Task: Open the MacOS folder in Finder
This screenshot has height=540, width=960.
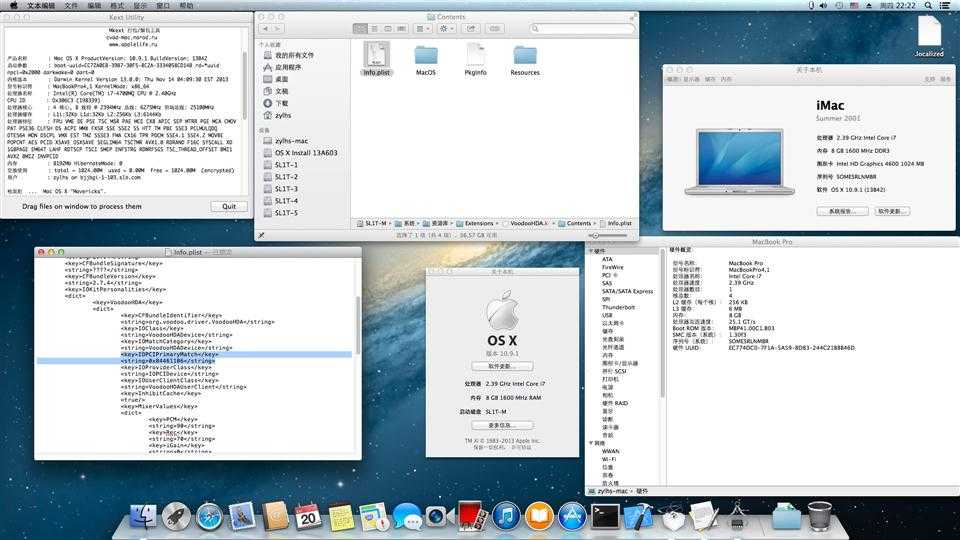Action: 426,60
